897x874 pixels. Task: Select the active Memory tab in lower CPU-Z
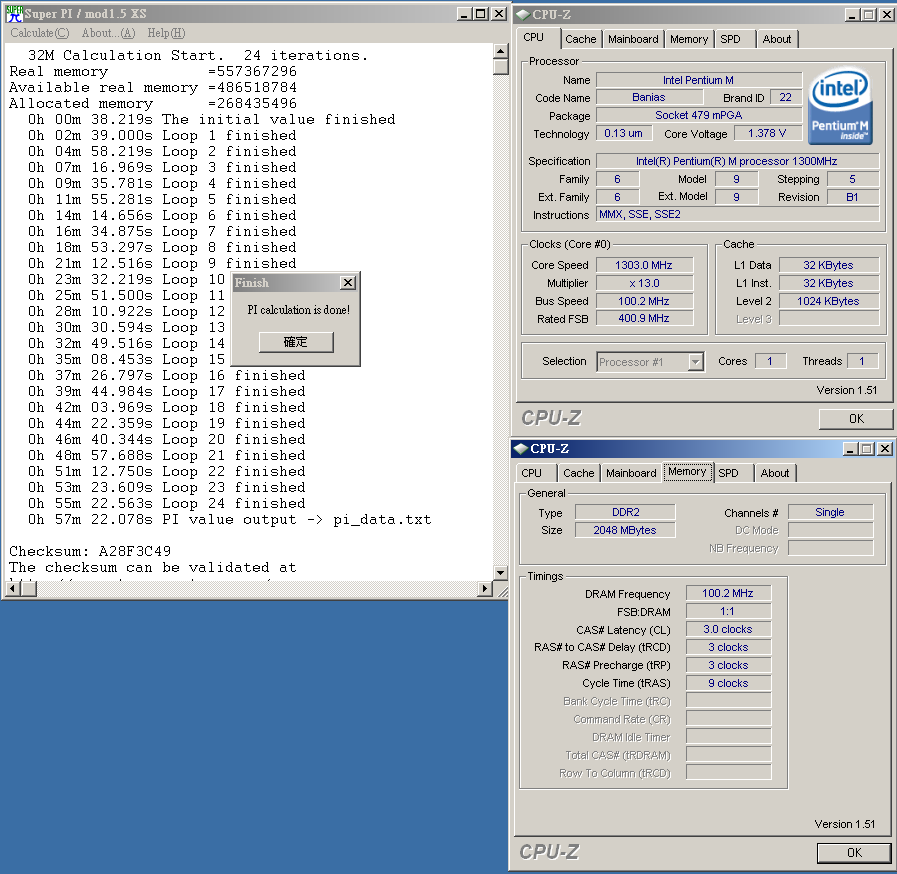point(687,472)
